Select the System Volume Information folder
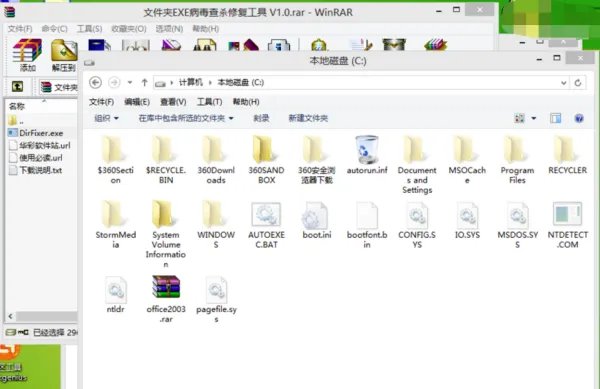 pos(166,234)
